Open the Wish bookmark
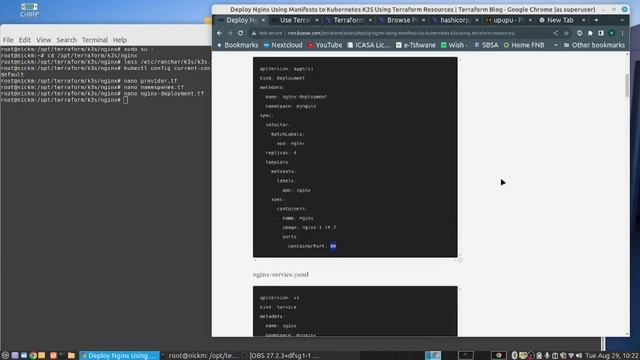640x360 pixels. point(453,45)
